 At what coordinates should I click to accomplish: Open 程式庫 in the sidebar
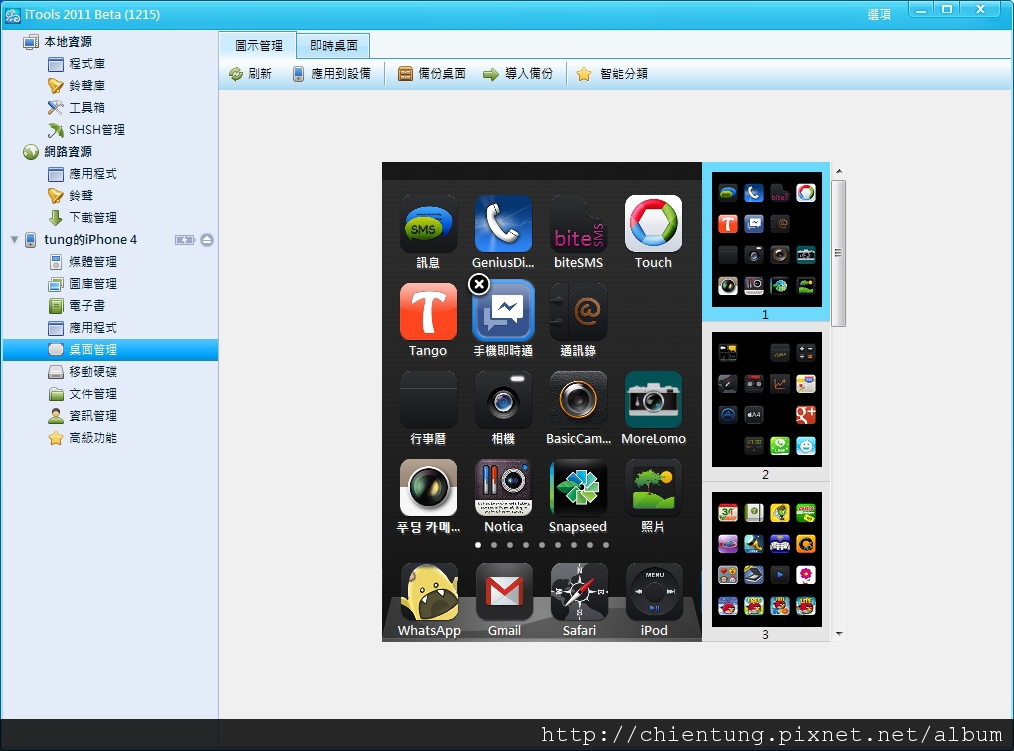87,64
